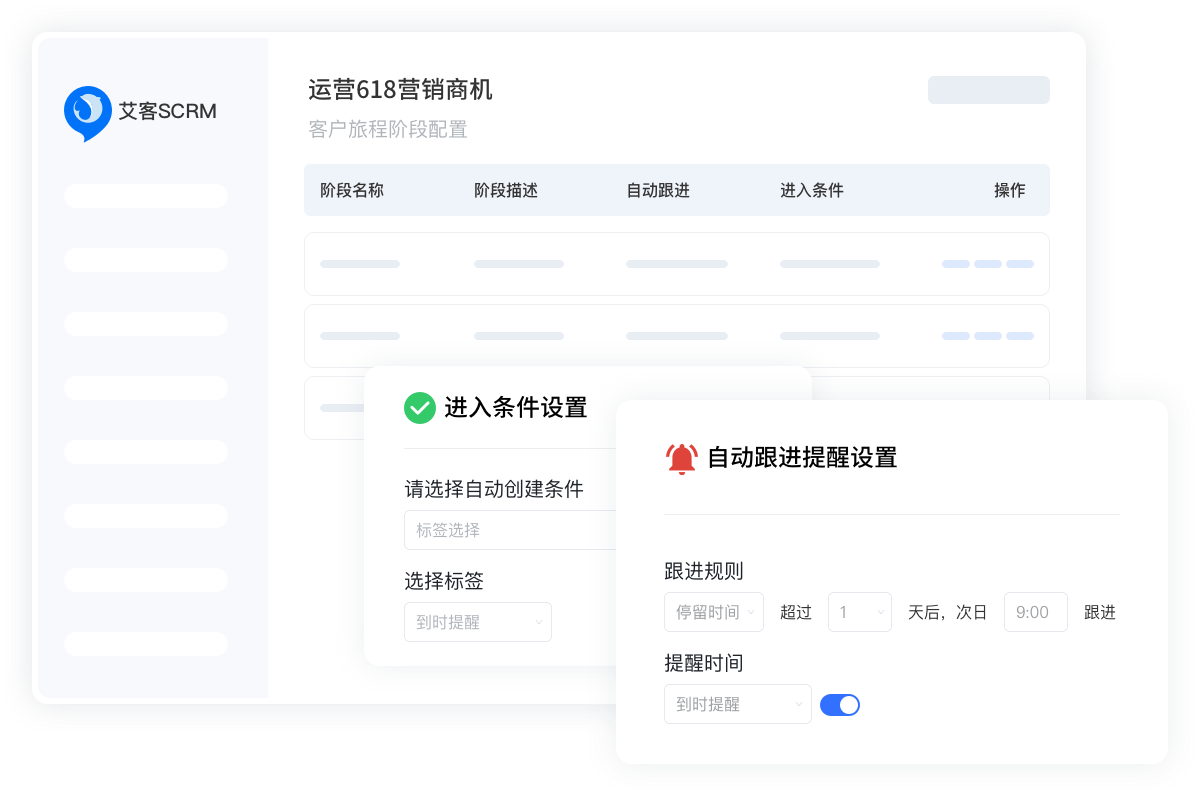Click the 艾客SCRM logo icon

click(x=87, y=112)
